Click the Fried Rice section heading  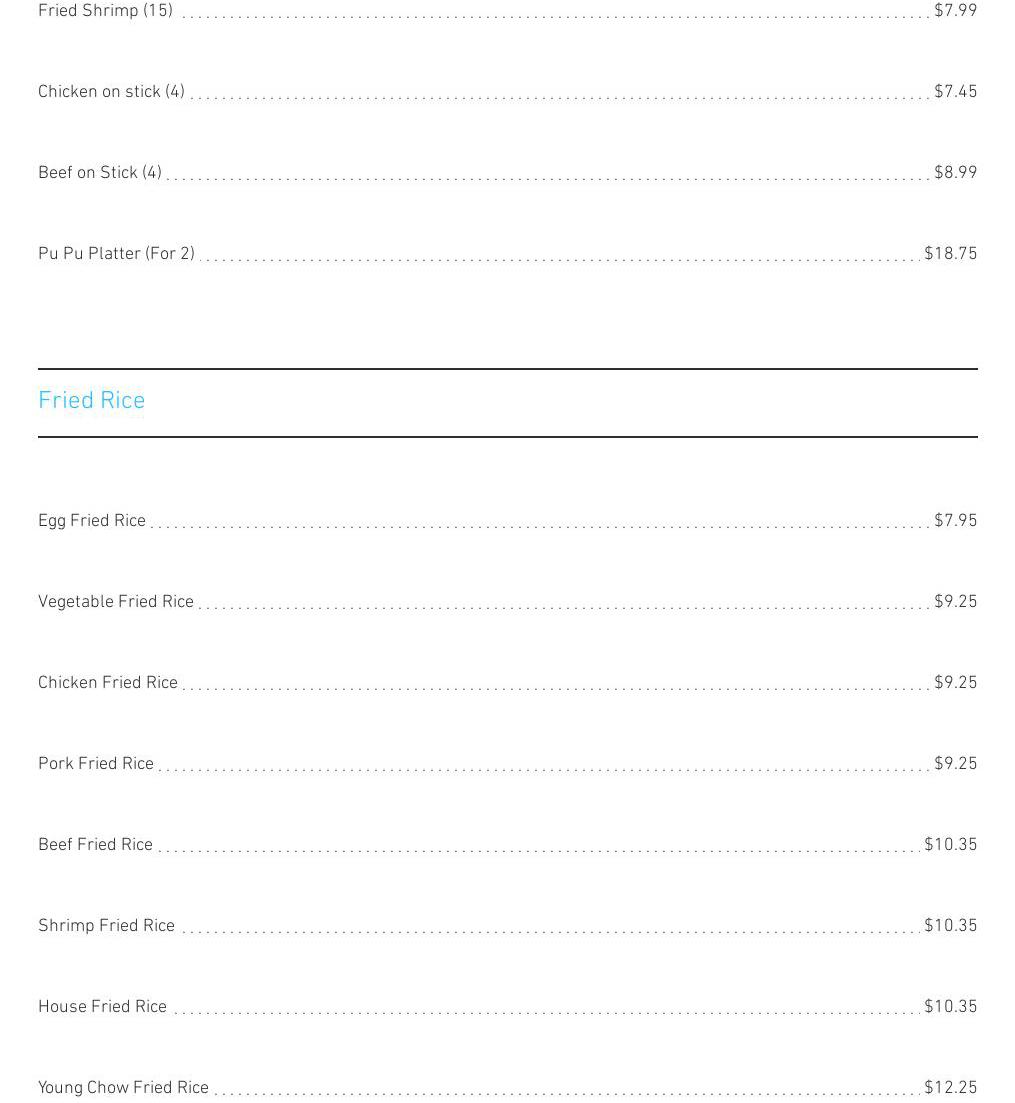tap(92, 401)
